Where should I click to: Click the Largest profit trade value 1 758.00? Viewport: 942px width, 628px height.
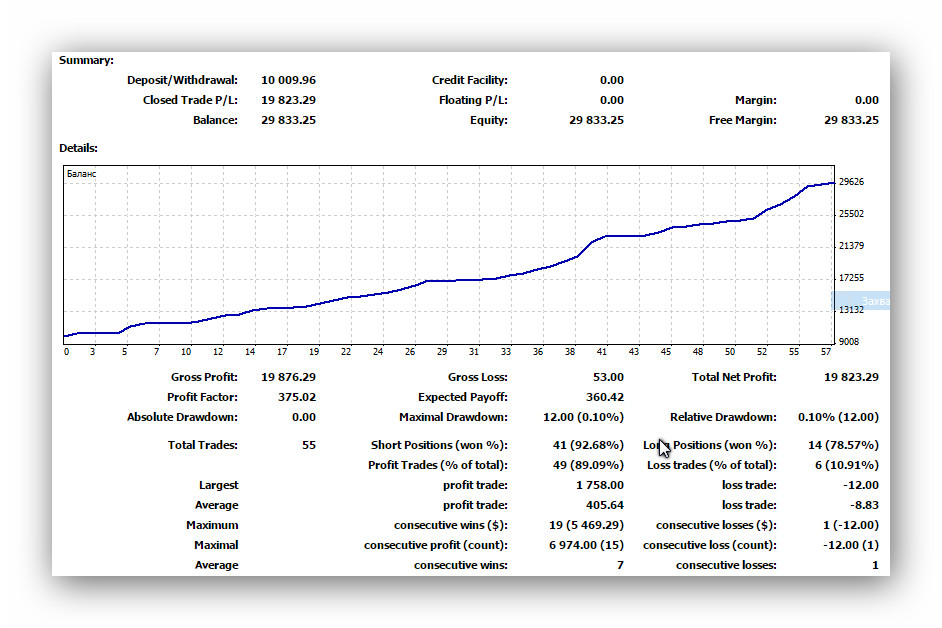pos(600,485)
